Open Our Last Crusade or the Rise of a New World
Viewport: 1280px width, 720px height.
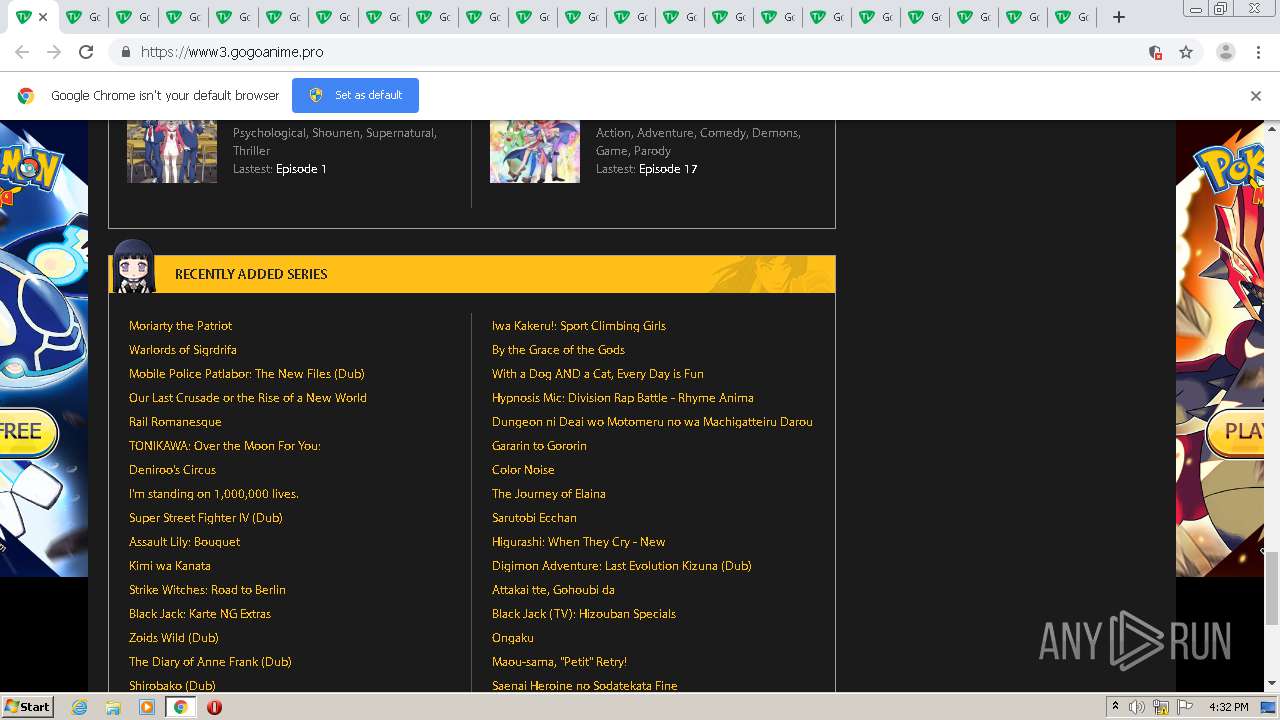[x=248, y=398]
